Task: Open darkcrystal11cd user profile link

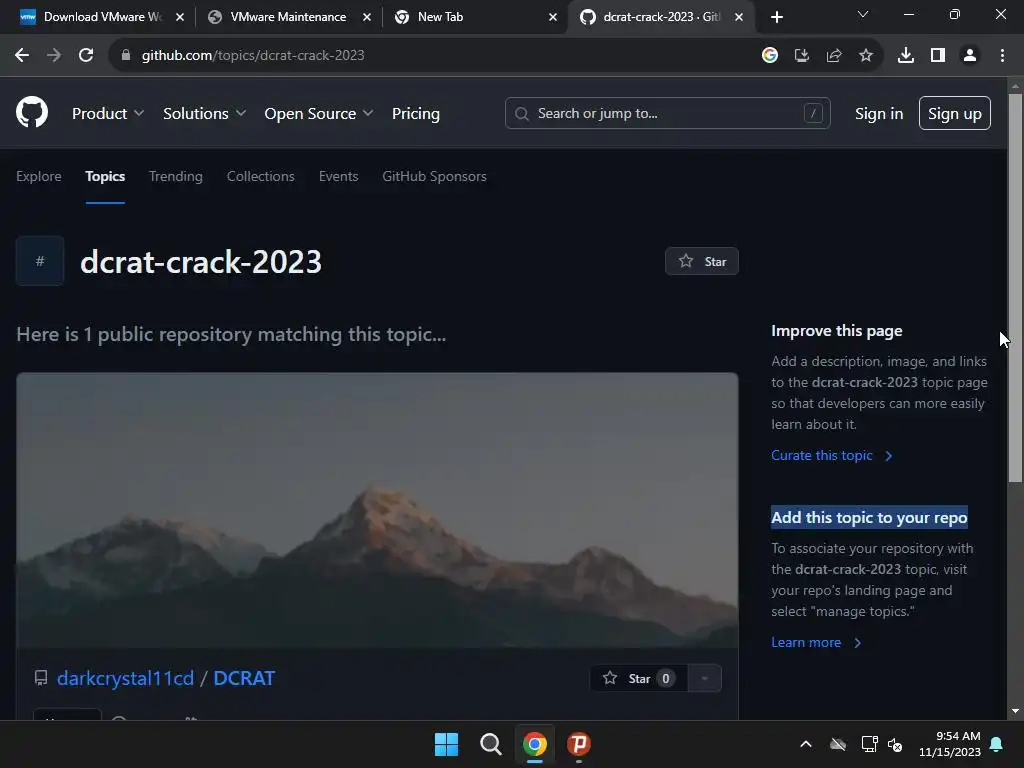Action: pos(125,678)
